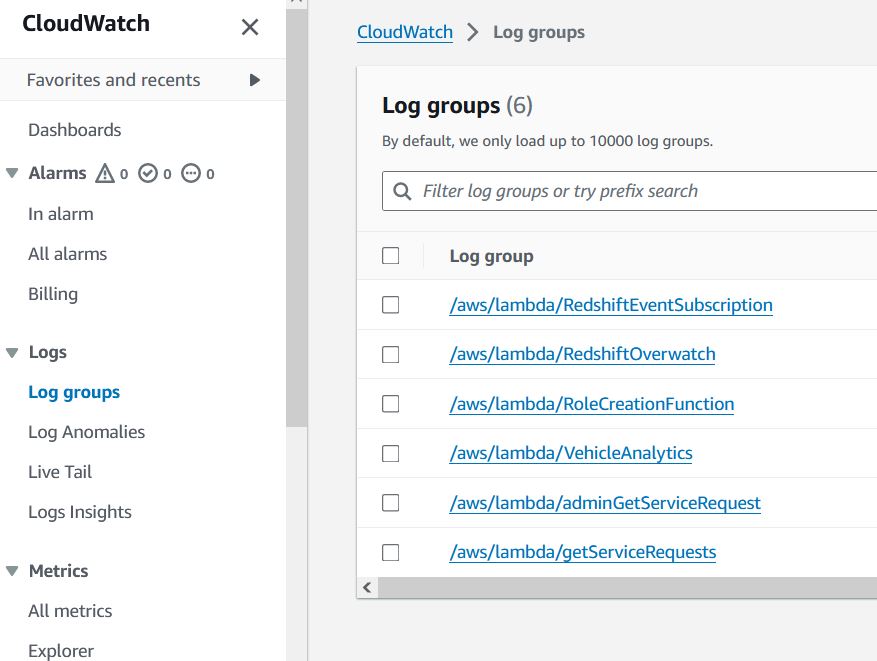Image resolution: width=877 pixels, height=661 pixels.
Task: Click the sidebar vertical scrollbar
Action: point(296,218)
